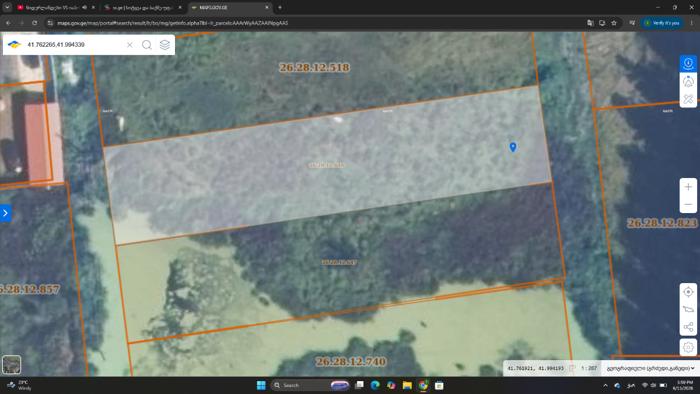Open the coordinate system dropdown
700x394 pixels.
click(x=650, y=369)
